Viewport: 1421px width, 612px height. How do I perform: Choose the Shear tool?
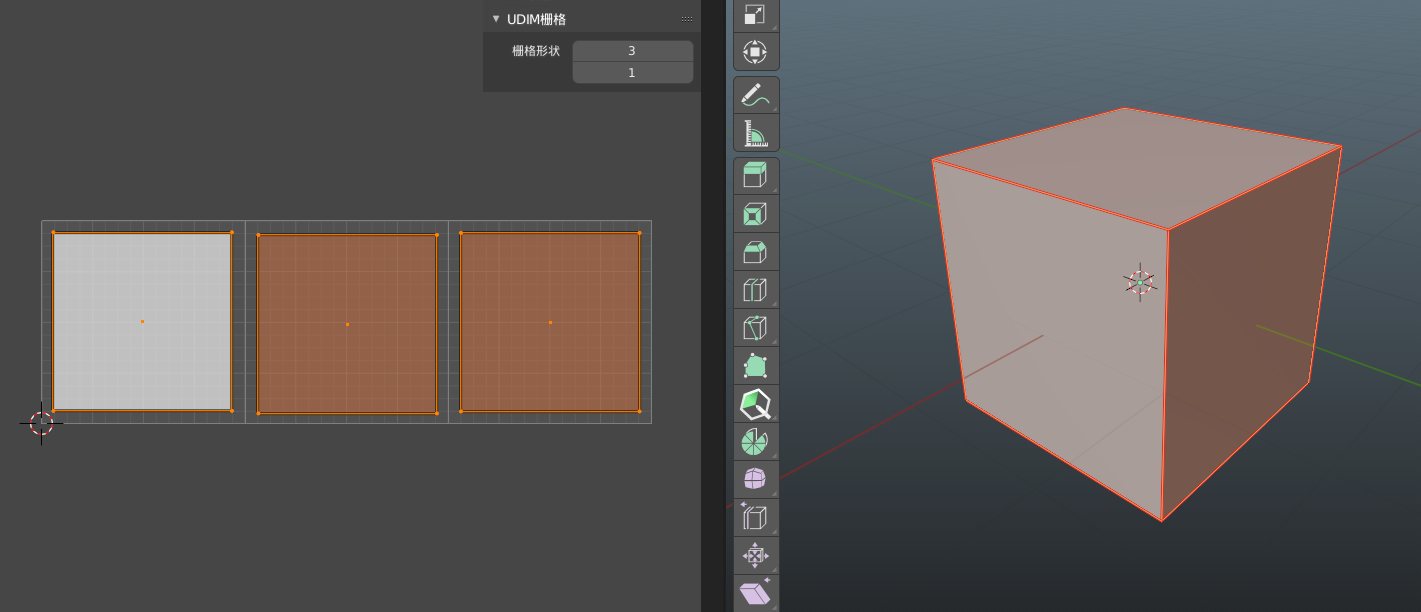point(755,592)
